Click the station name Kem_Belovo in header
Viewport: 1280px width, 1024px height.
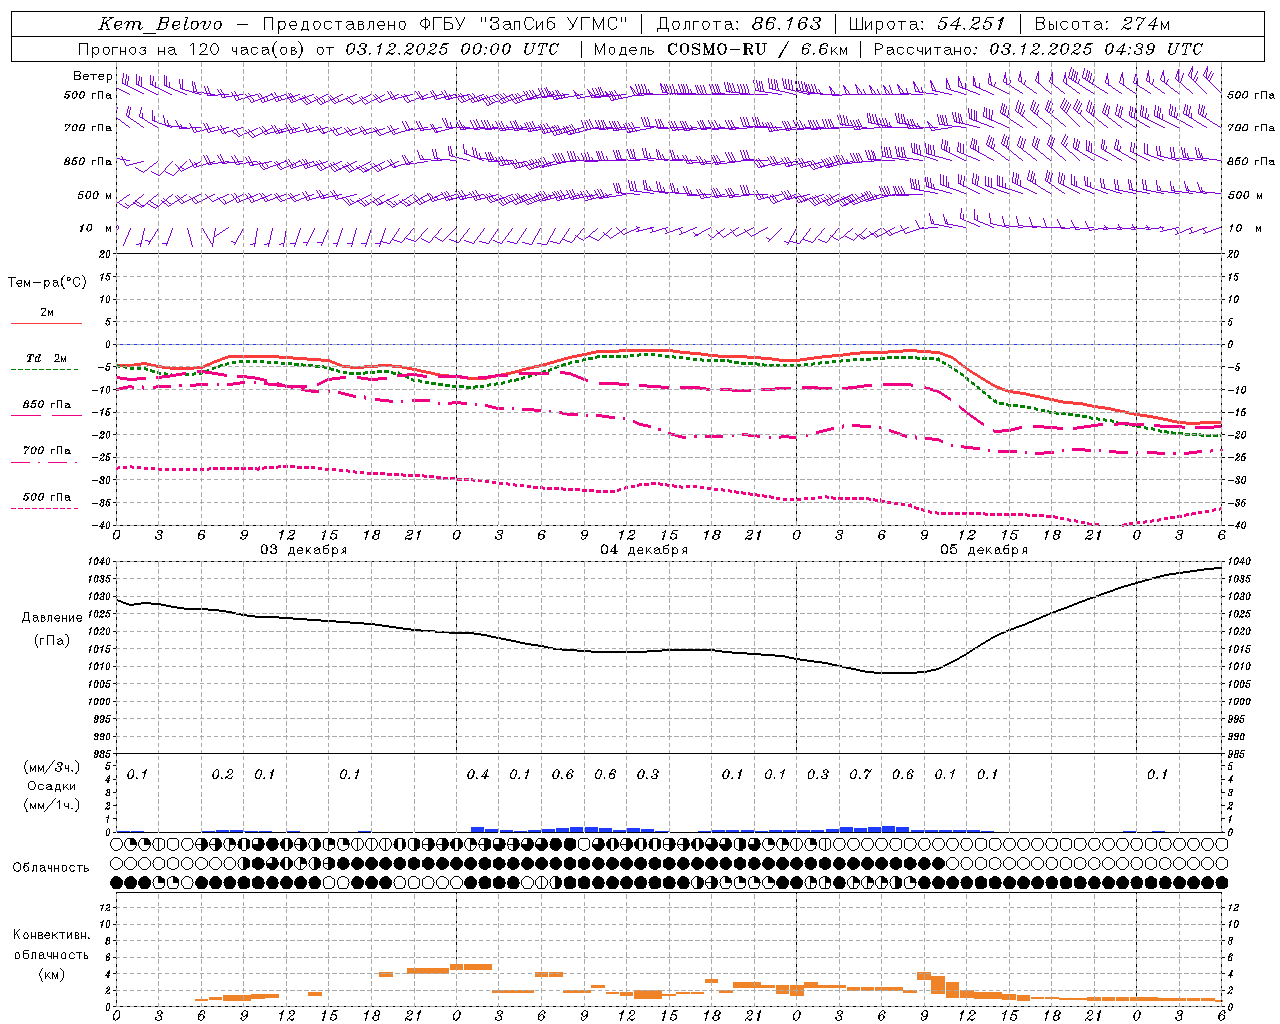click(x=161, y=24)
